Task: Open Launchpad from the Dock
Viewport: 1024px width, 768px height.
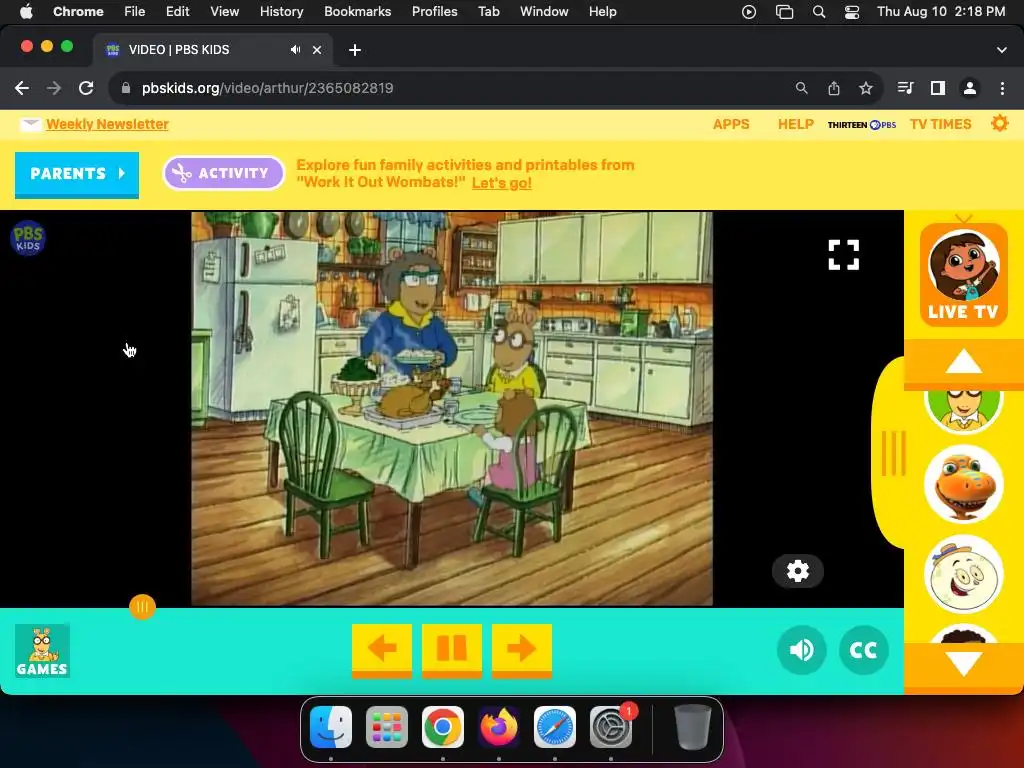Action: click(387, 727)
